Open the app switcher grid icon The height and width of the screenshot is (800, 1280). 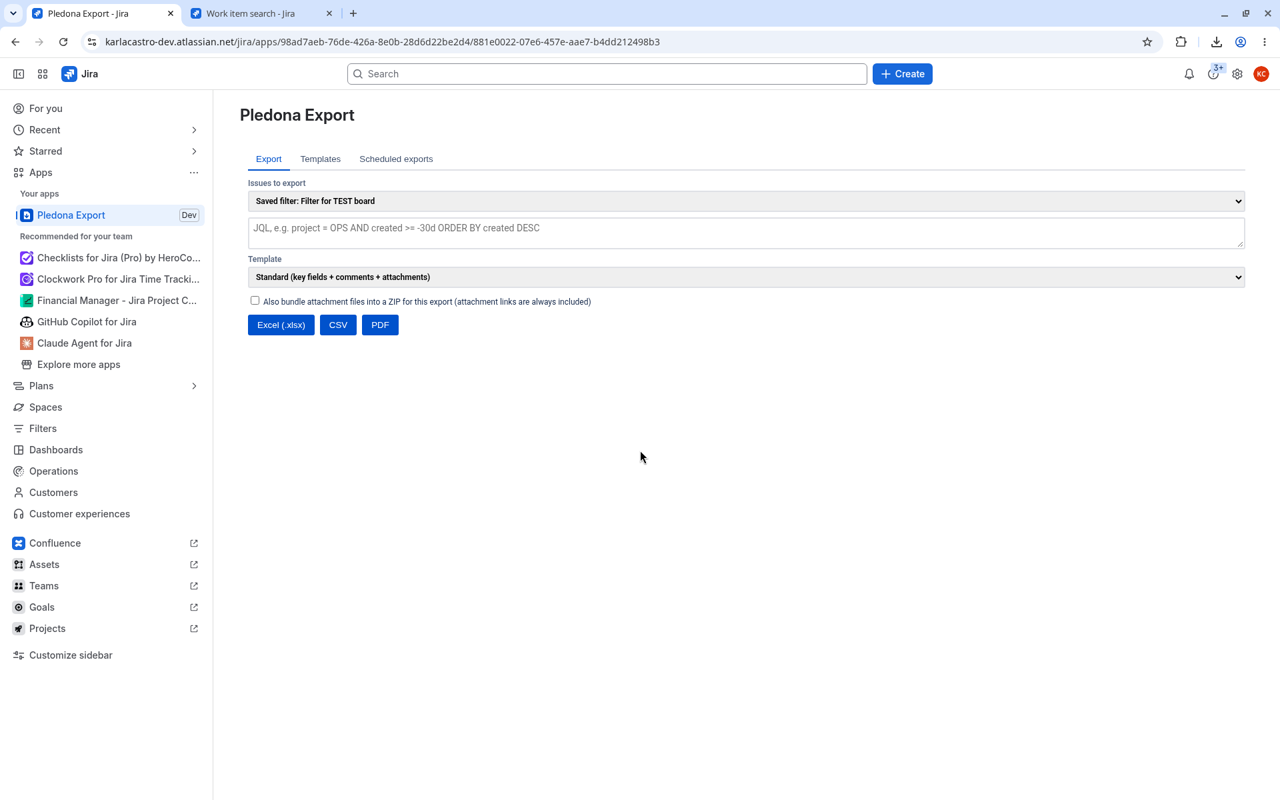[43, 74]
